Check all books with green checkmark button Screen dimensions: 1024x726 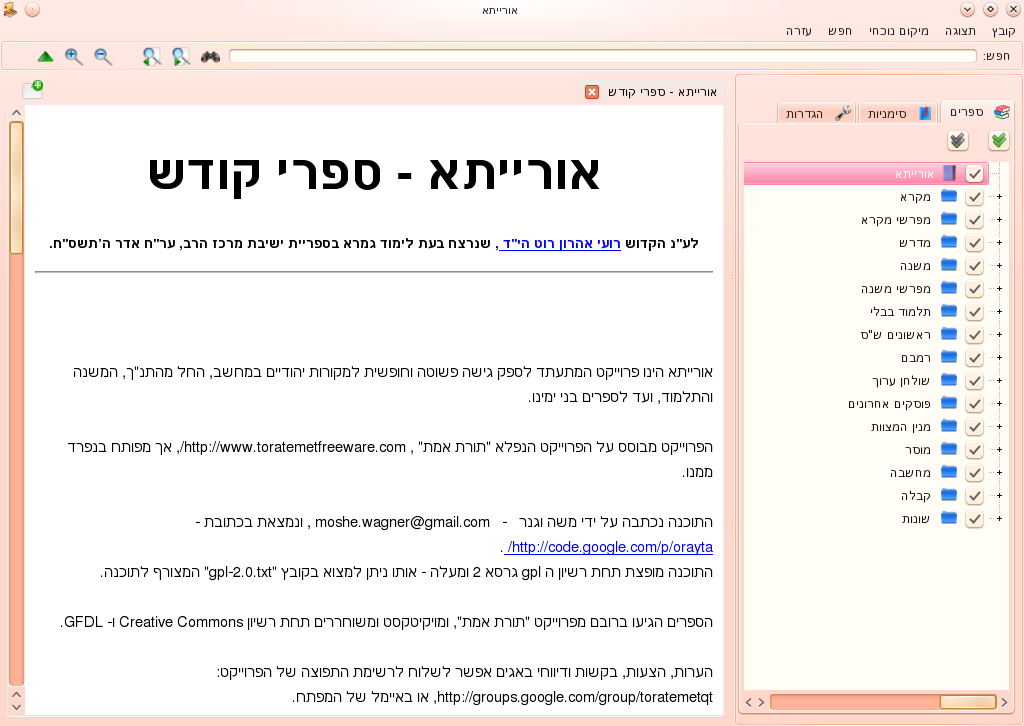point(999,140)
